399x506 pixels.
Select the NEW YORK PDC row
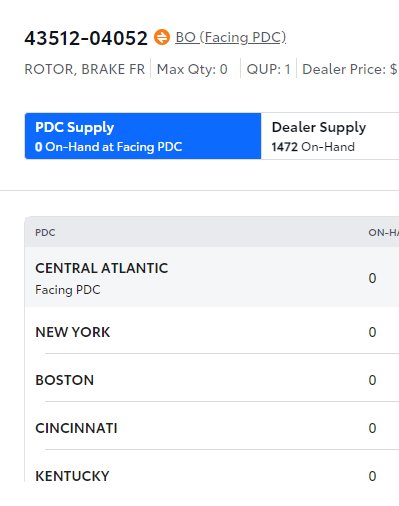(212, 332)
